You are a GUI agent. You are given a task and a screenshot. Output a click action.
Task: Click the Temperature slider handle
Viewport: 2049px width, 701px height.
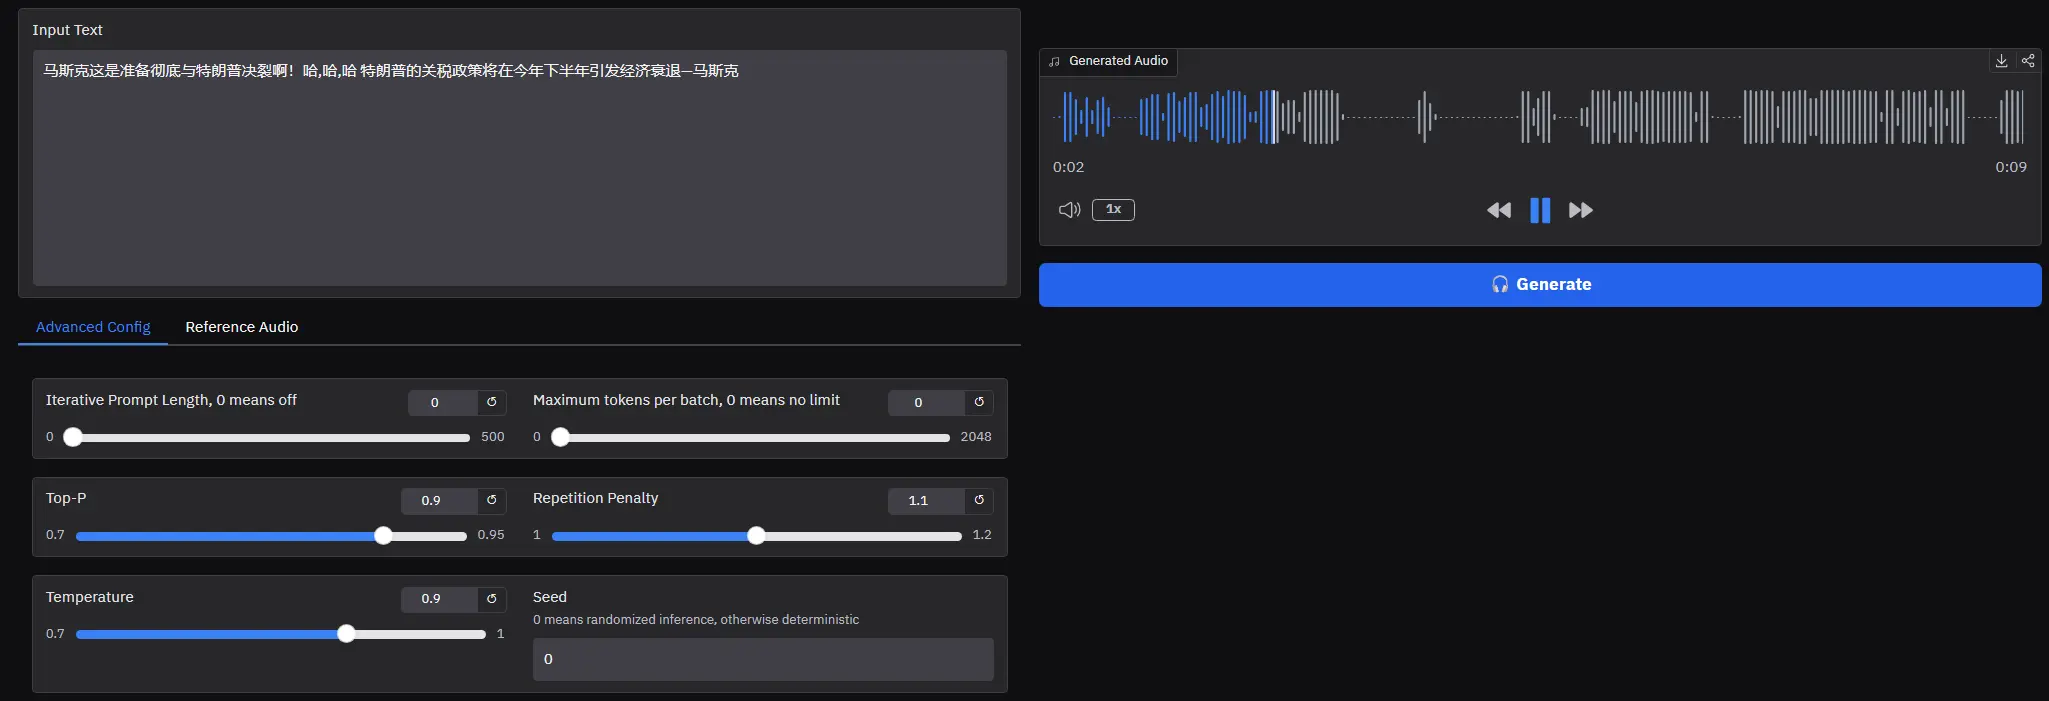click(346, 634)
